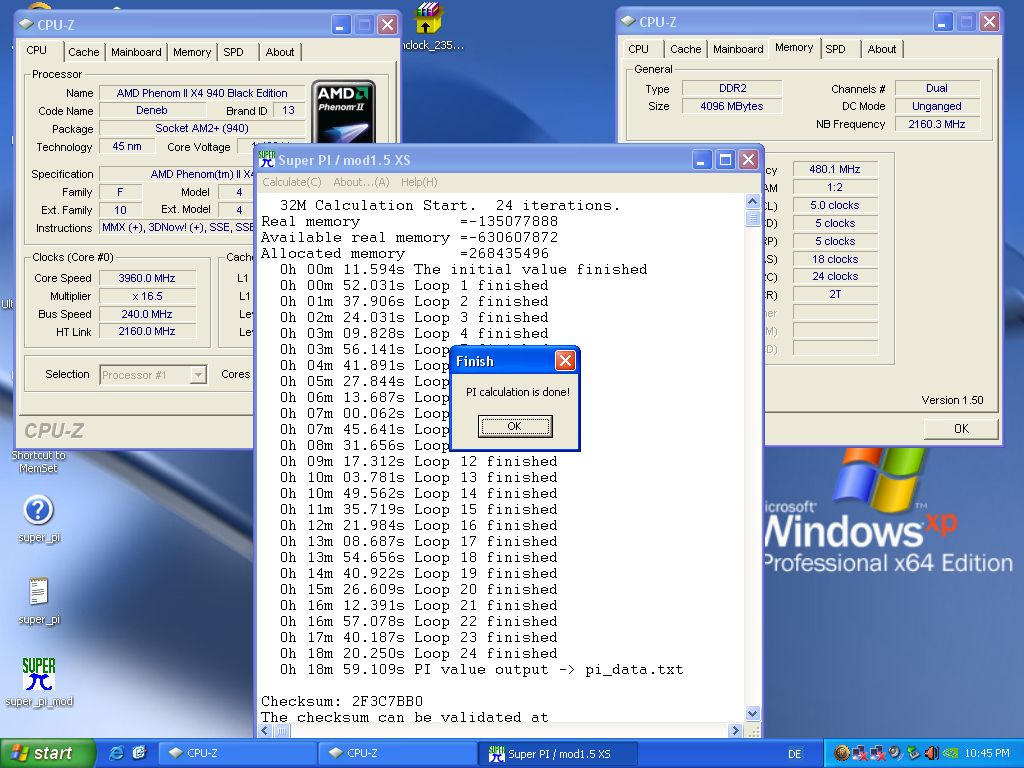Viewport: 1024px width, 768px height.
Task: Launch Internet Explorer from the quick launch bar
Action: (117, 753)
